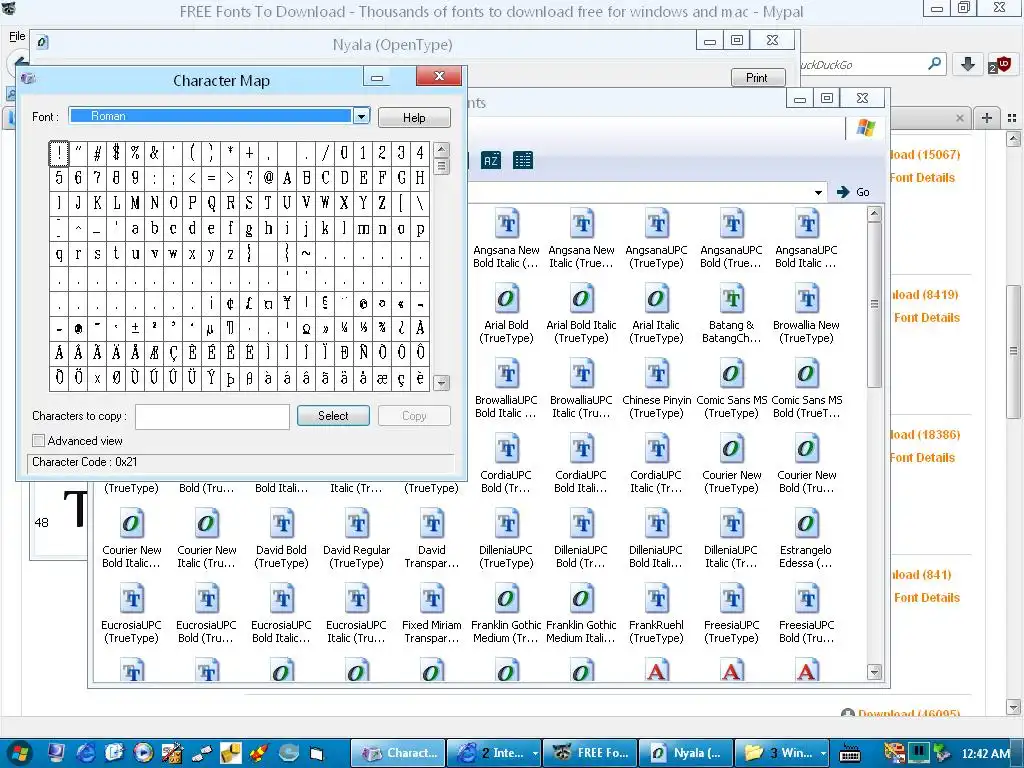Click the Download (841) link
The width and height of the screenshot is (1024, 768).
[921, 575]
